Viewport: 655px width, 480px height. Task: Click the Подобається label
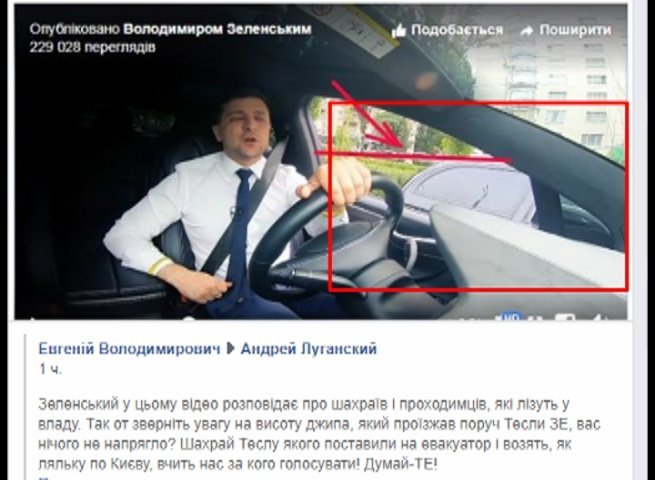(x=457, y=30)
